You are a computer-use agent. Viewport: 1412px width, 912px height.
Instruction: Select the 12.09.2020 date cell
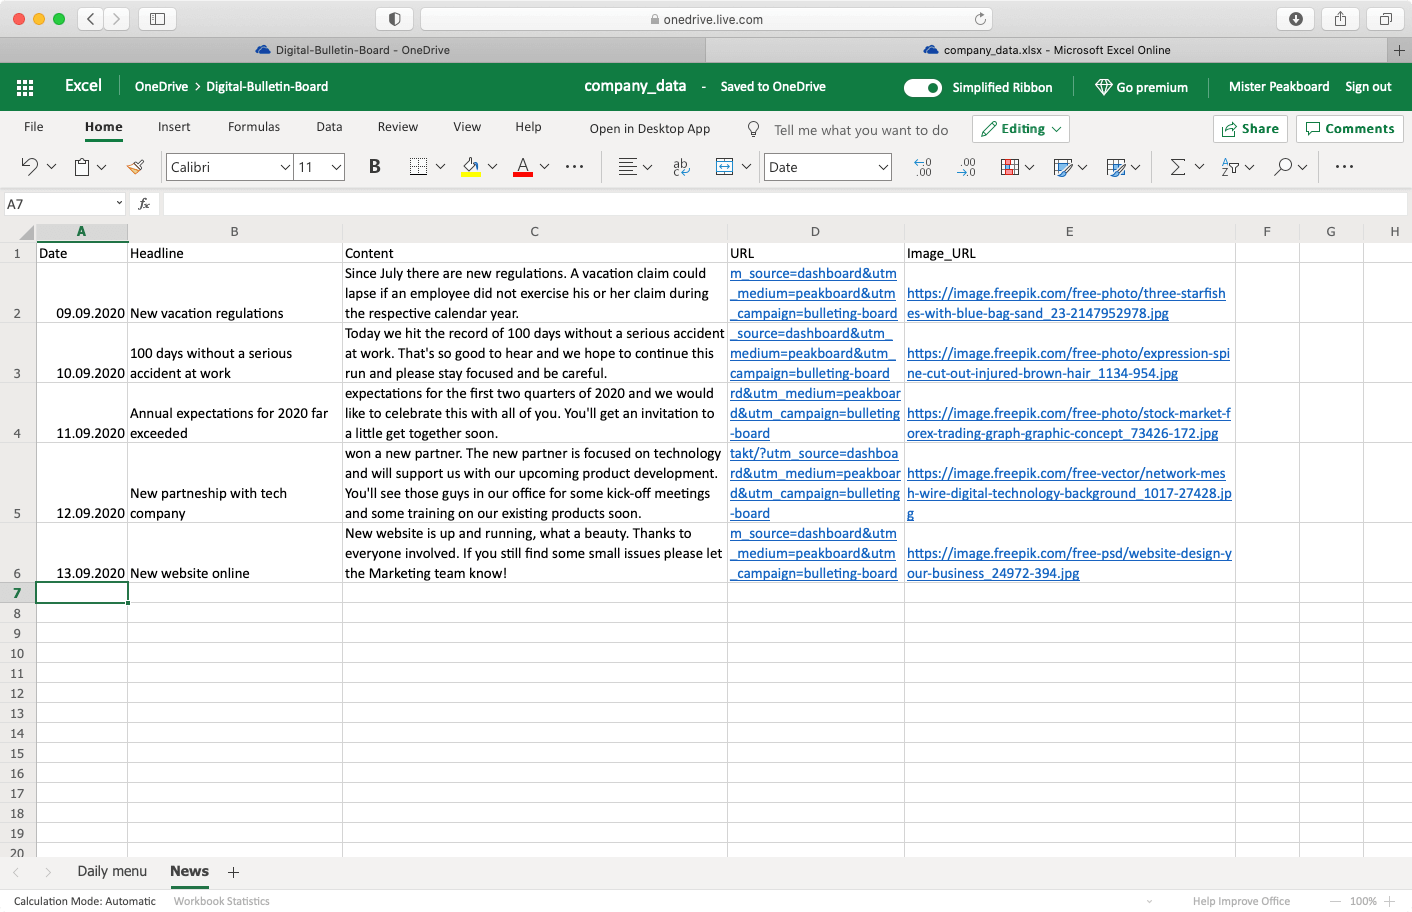[82, 483]
